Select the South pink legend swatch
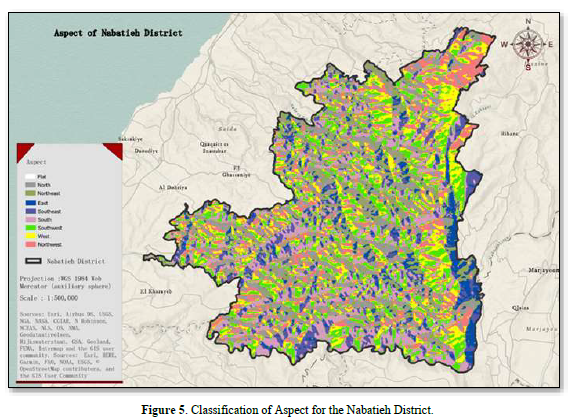 pyautogui.click(x=30, y=219)
